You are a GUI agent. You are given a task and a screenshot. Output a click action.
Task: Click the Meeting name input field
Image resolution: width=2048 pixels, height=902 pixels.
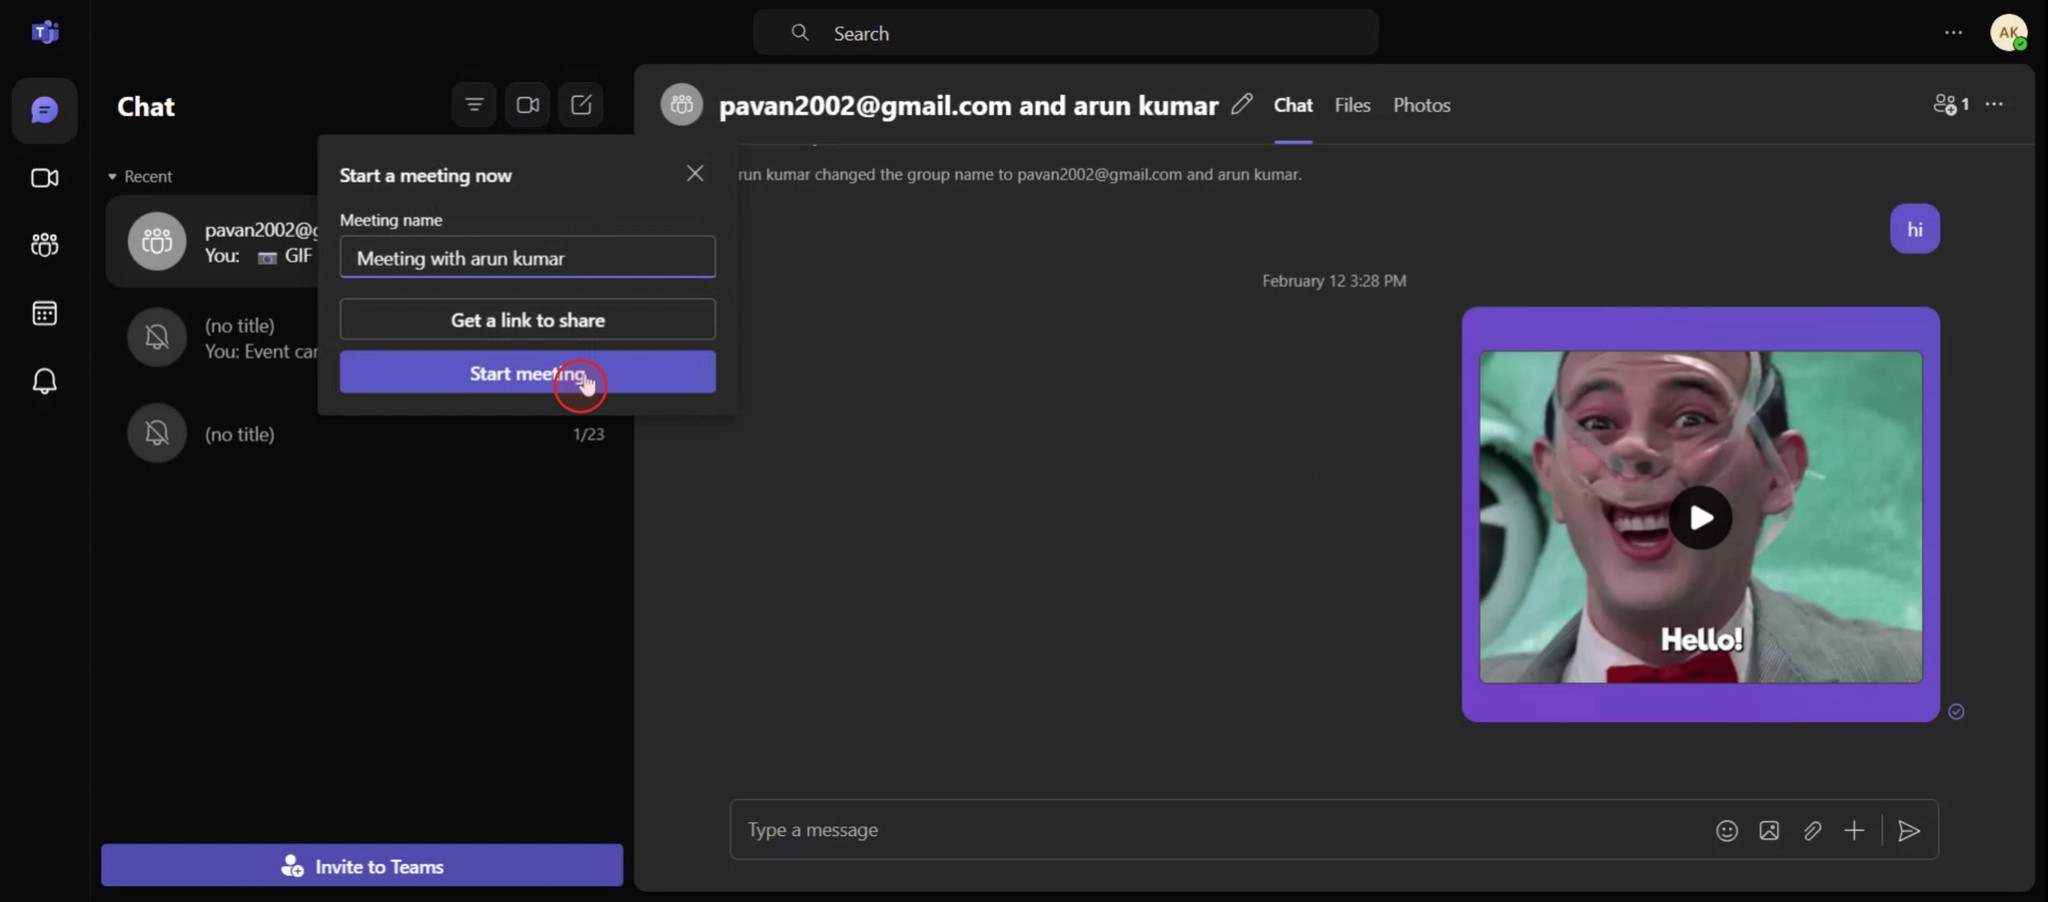pos(527,258)
